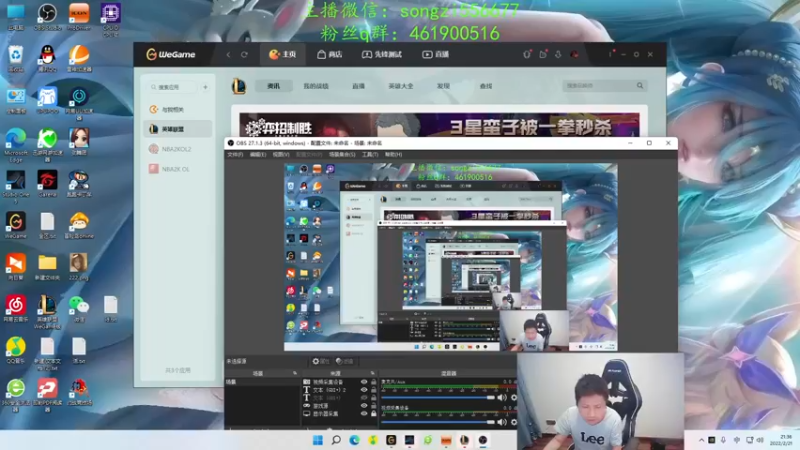Open the 场景集合(S) menu in OBS
The height and width of the screenshot is (450, 800).
[342, 155]
